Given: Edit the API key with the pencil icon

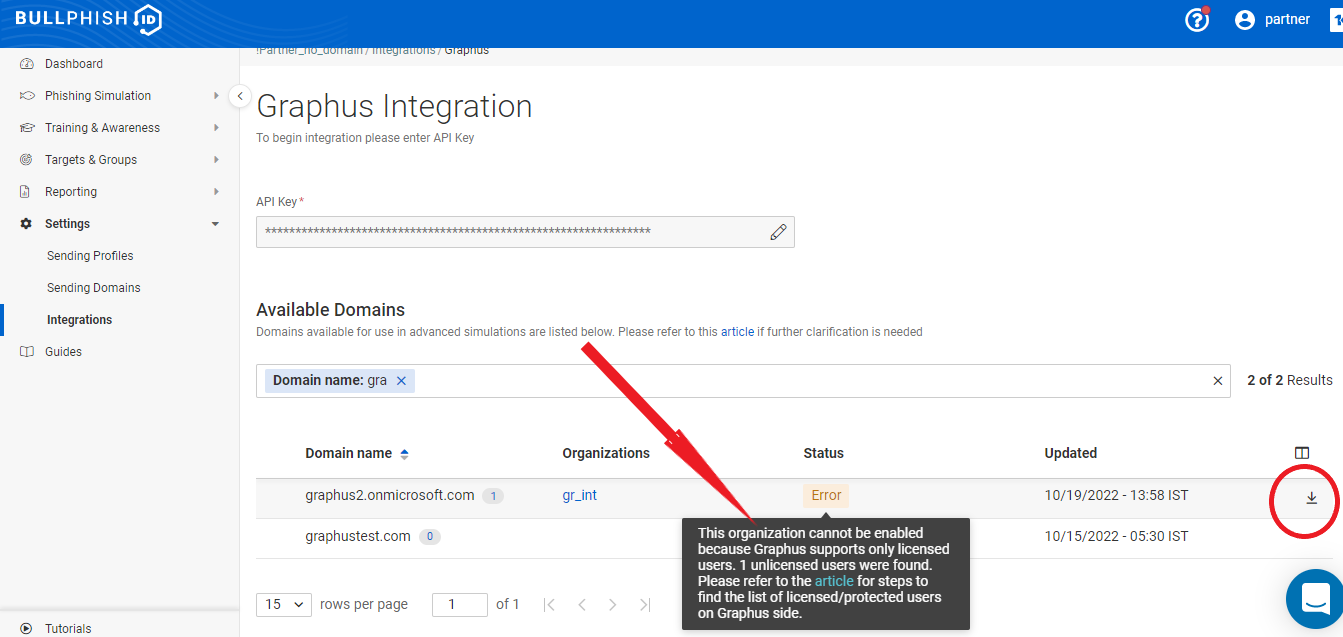Looking at the screenshot, I should pyautogui.click(x=778, y=232).
